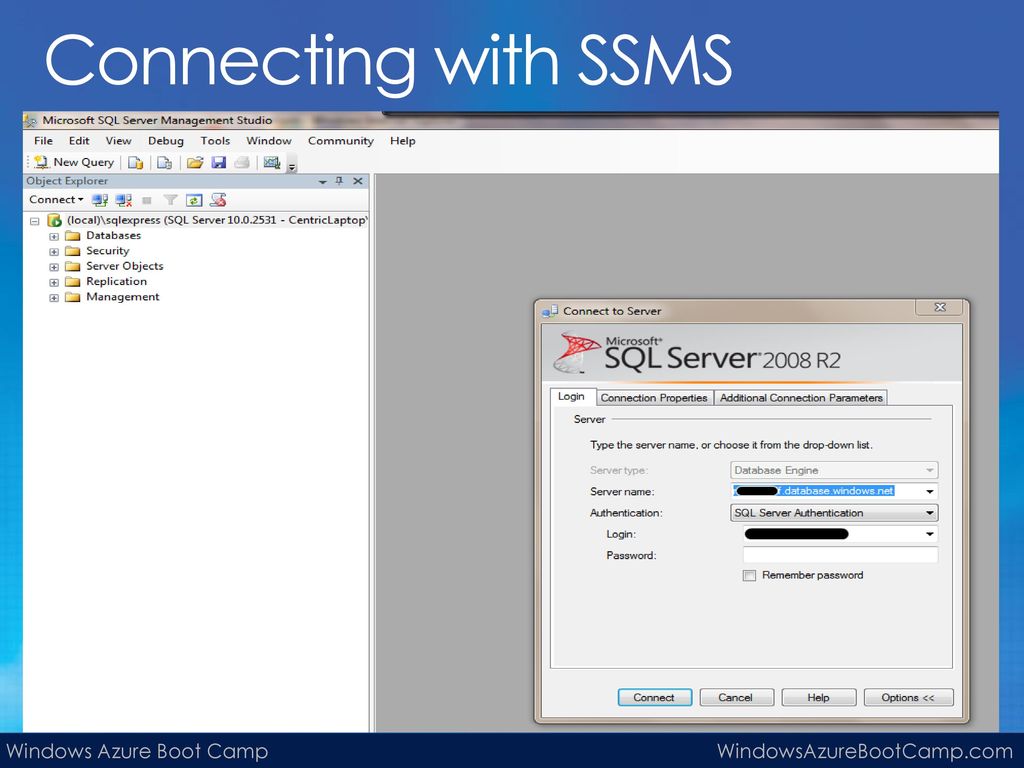Close the Object Explorer panel
The height and width of the screenshot is (768, 1024).
358,181
